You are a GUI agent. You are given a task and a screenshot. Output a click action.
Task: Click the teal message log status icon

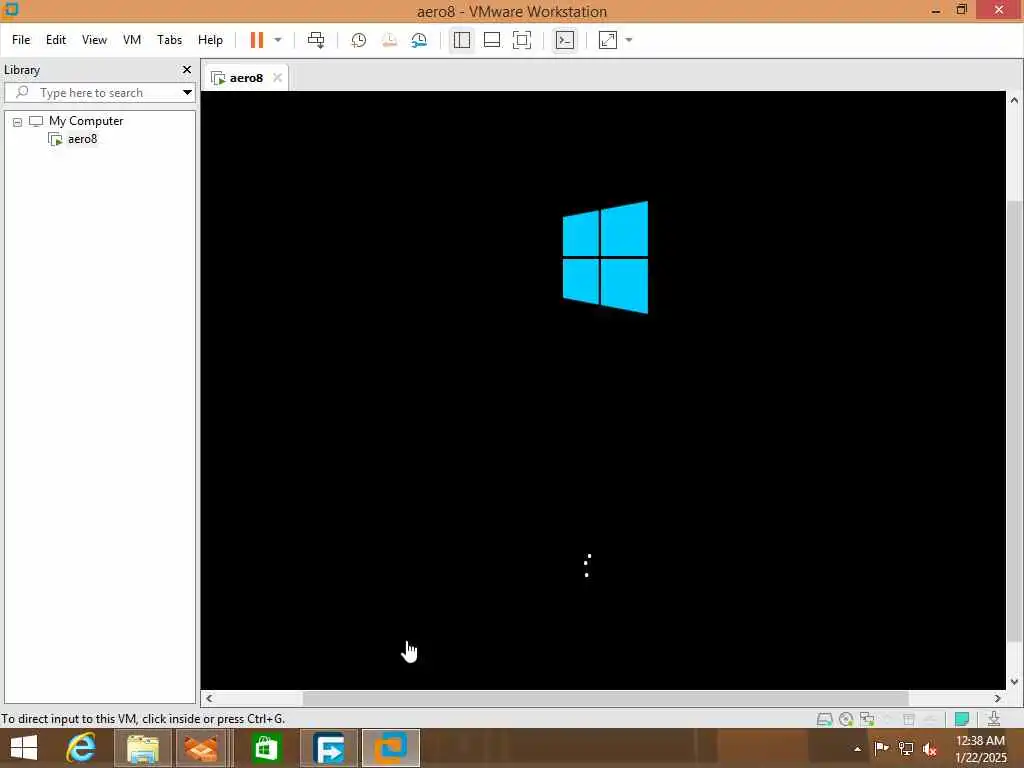coord(962,719)
